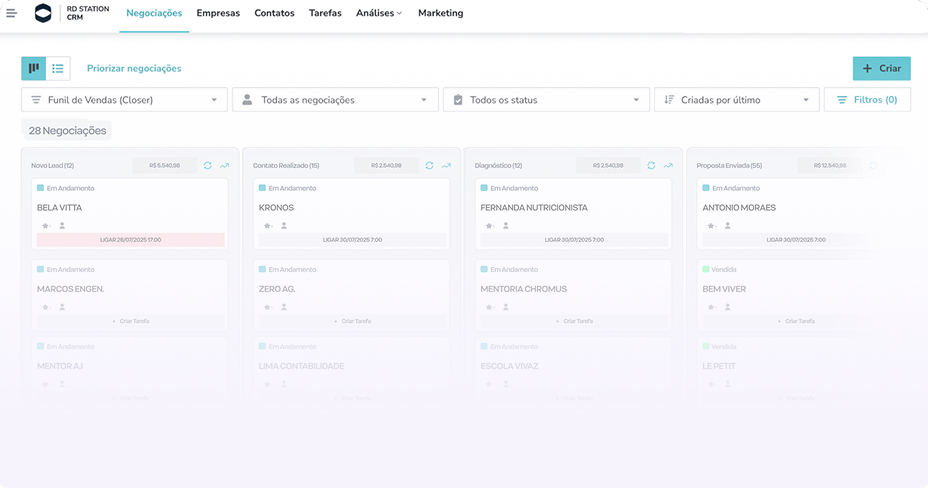Click refresh icon in Novo Lead column

point(208,165)
